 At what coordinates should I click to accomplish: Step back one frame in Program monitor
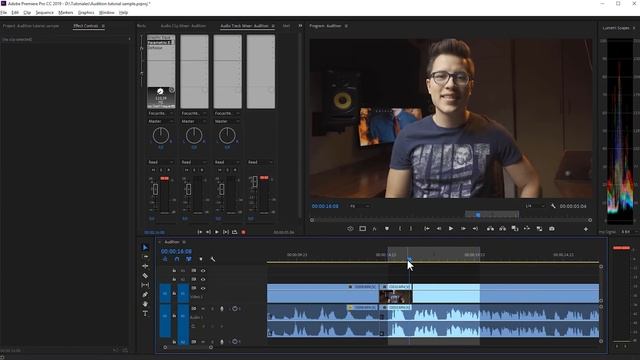(439, 229)
